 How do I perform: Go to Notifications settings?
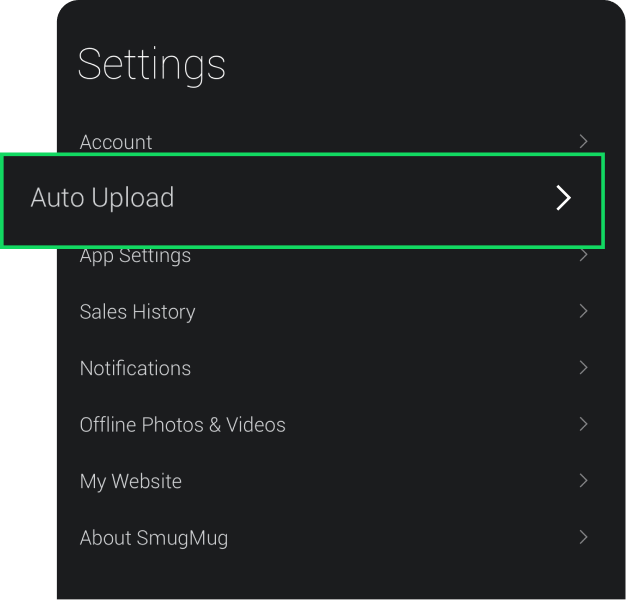(135, 368)
